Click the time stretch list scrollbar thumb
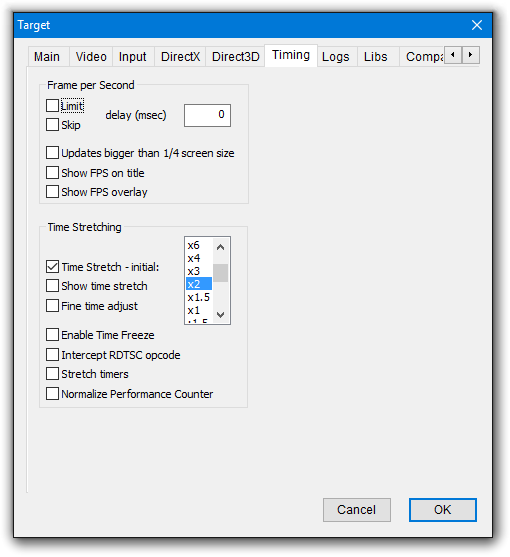510x557 pixels. [x=221, y=273]
